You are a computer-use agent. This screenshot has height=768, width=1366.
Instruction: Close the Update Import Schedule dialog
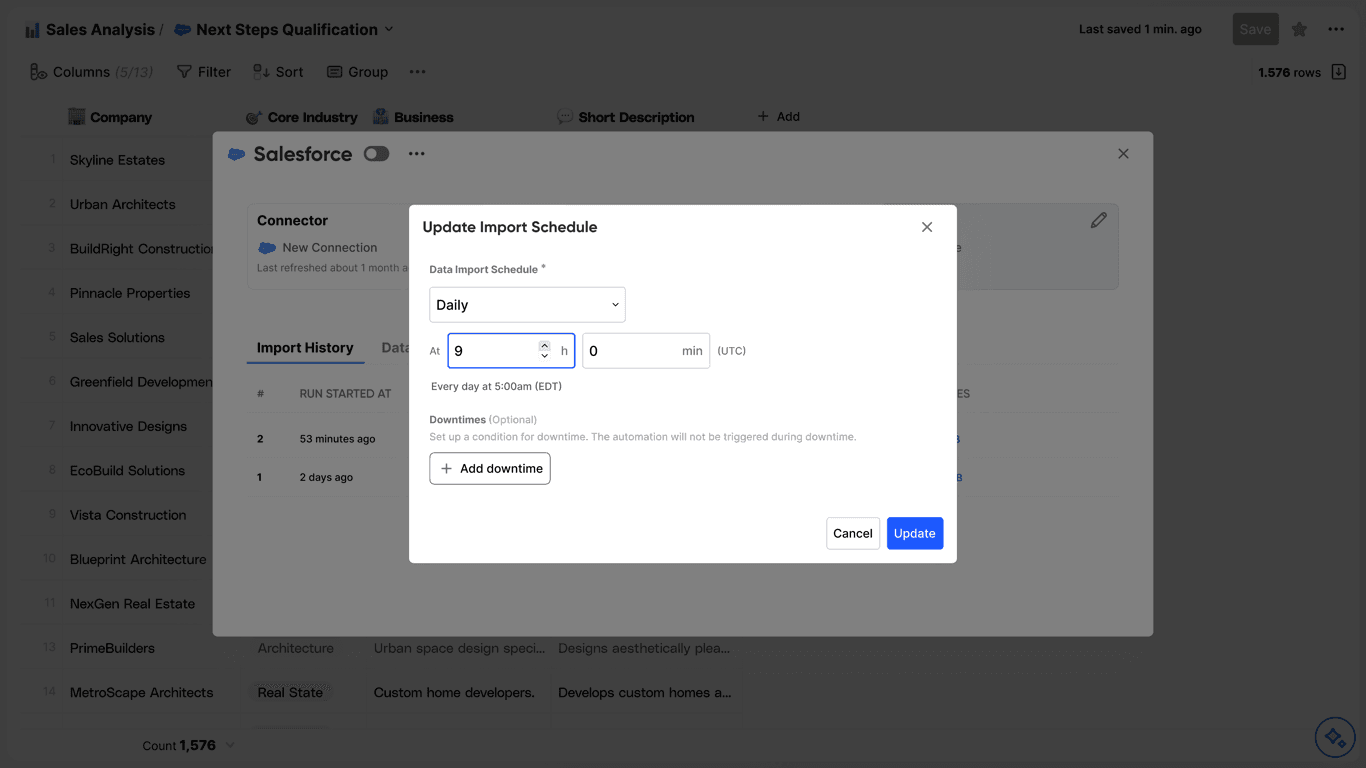(927, 227)
